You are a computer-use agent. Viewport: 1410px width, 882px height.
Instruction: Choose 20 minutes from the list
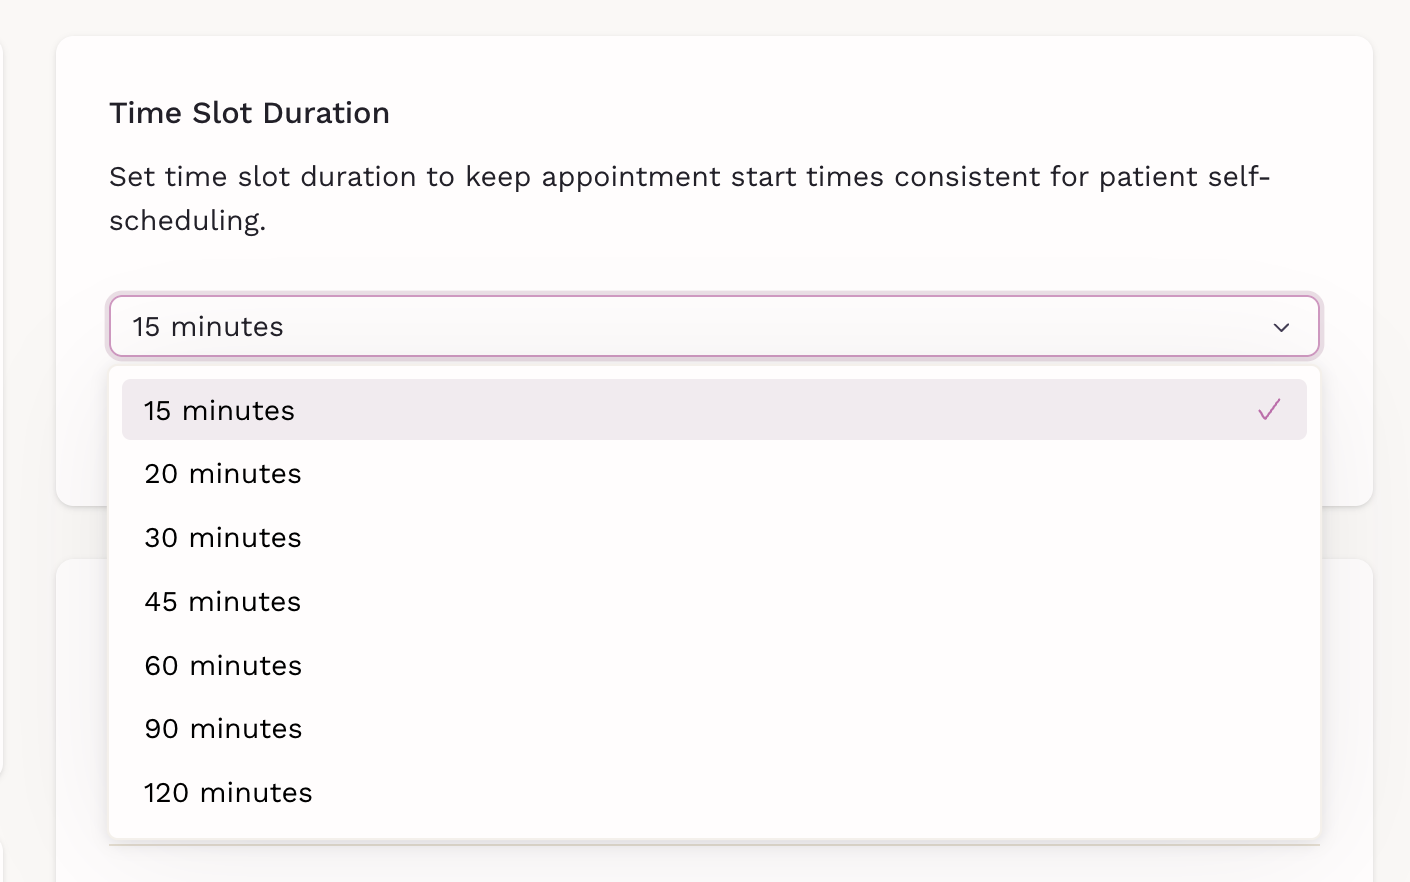(223, 474)
